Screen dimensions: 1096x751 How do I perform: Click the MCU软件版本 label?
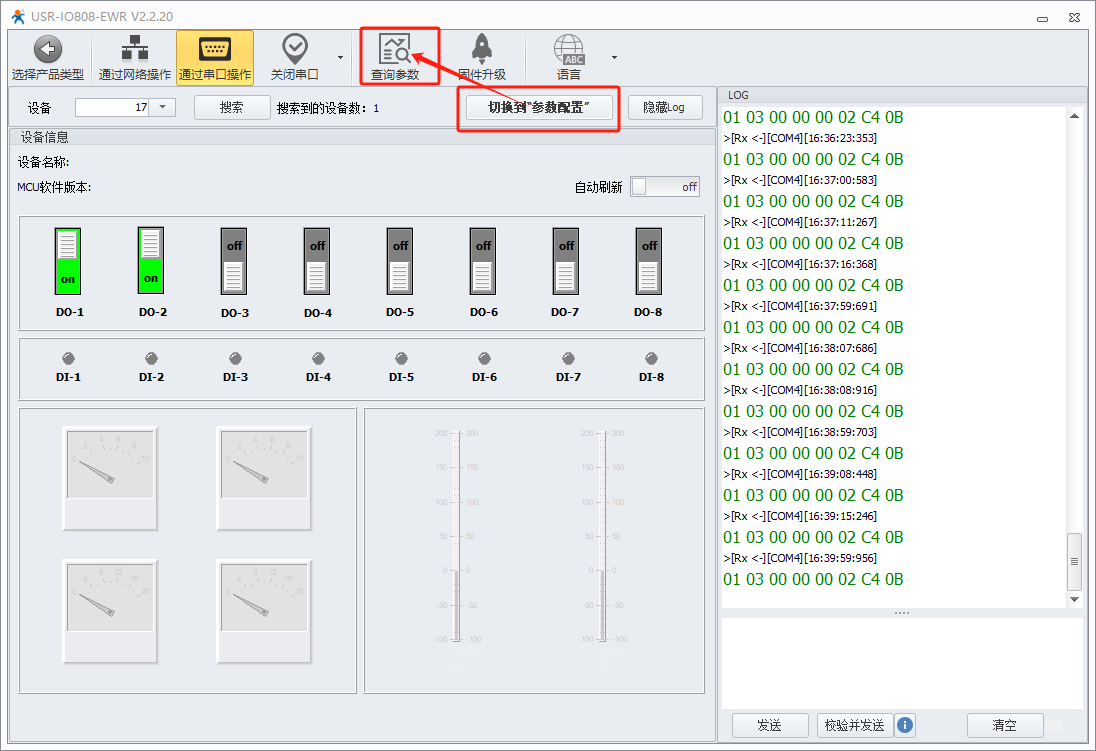pyautogui.click(x=54, y=187)
